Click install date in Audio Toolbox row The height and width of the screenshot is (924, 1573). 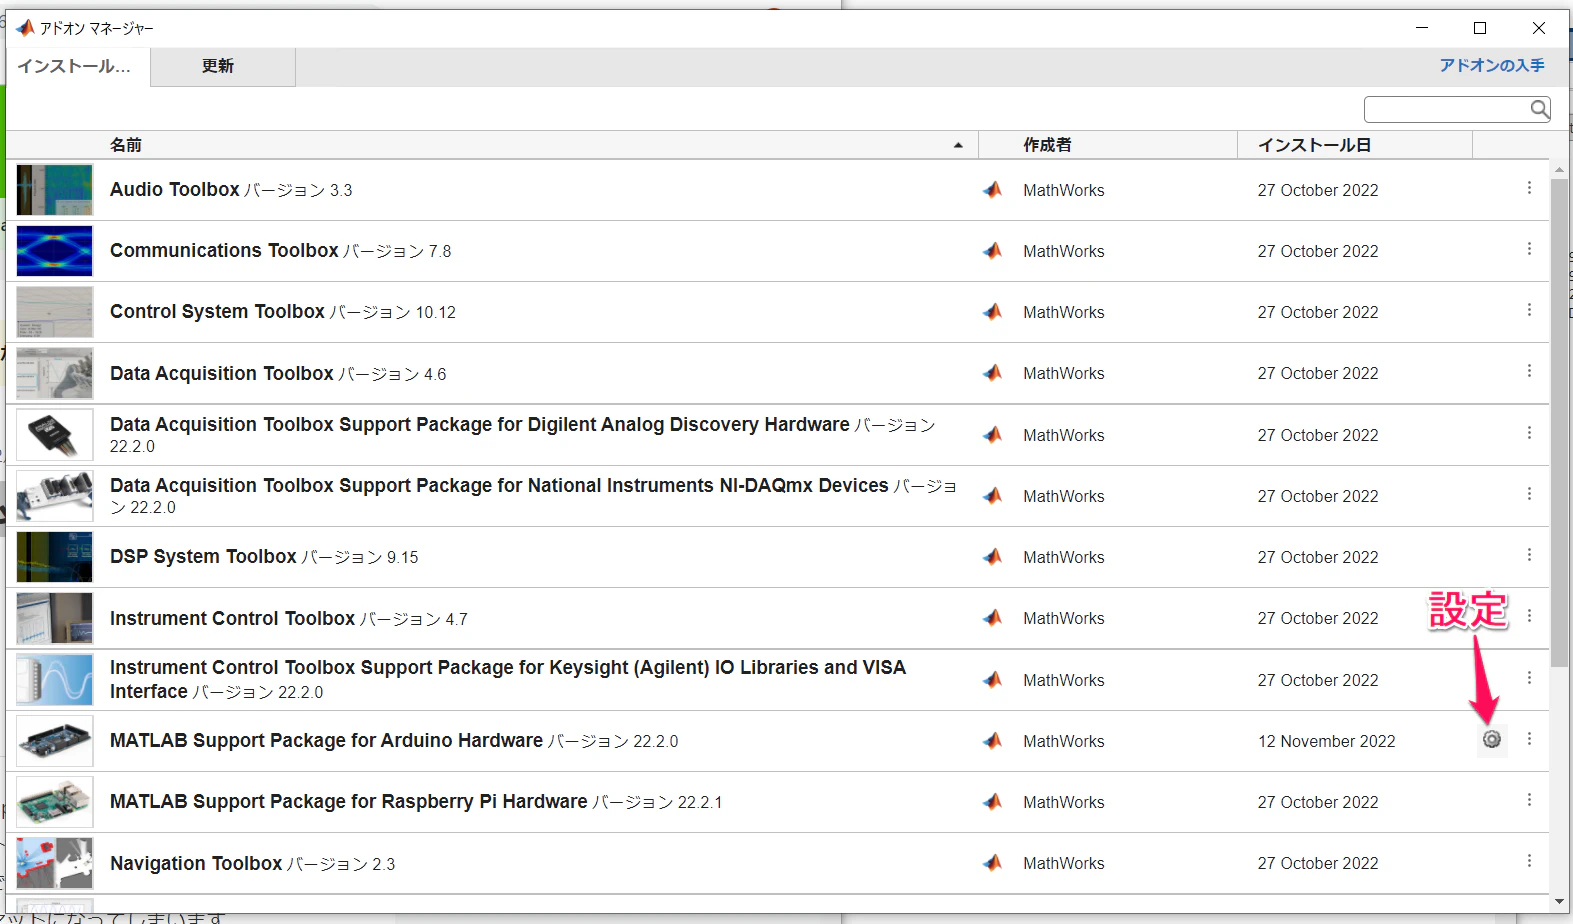(x=1318, y=190)
